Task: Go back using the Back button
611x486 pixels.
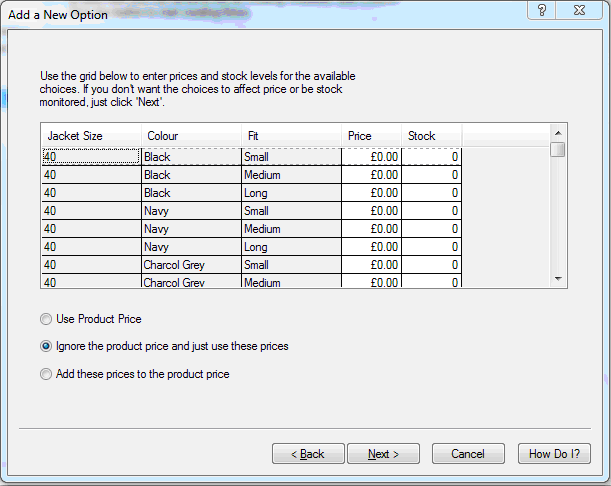Action: tap(308, 454)
